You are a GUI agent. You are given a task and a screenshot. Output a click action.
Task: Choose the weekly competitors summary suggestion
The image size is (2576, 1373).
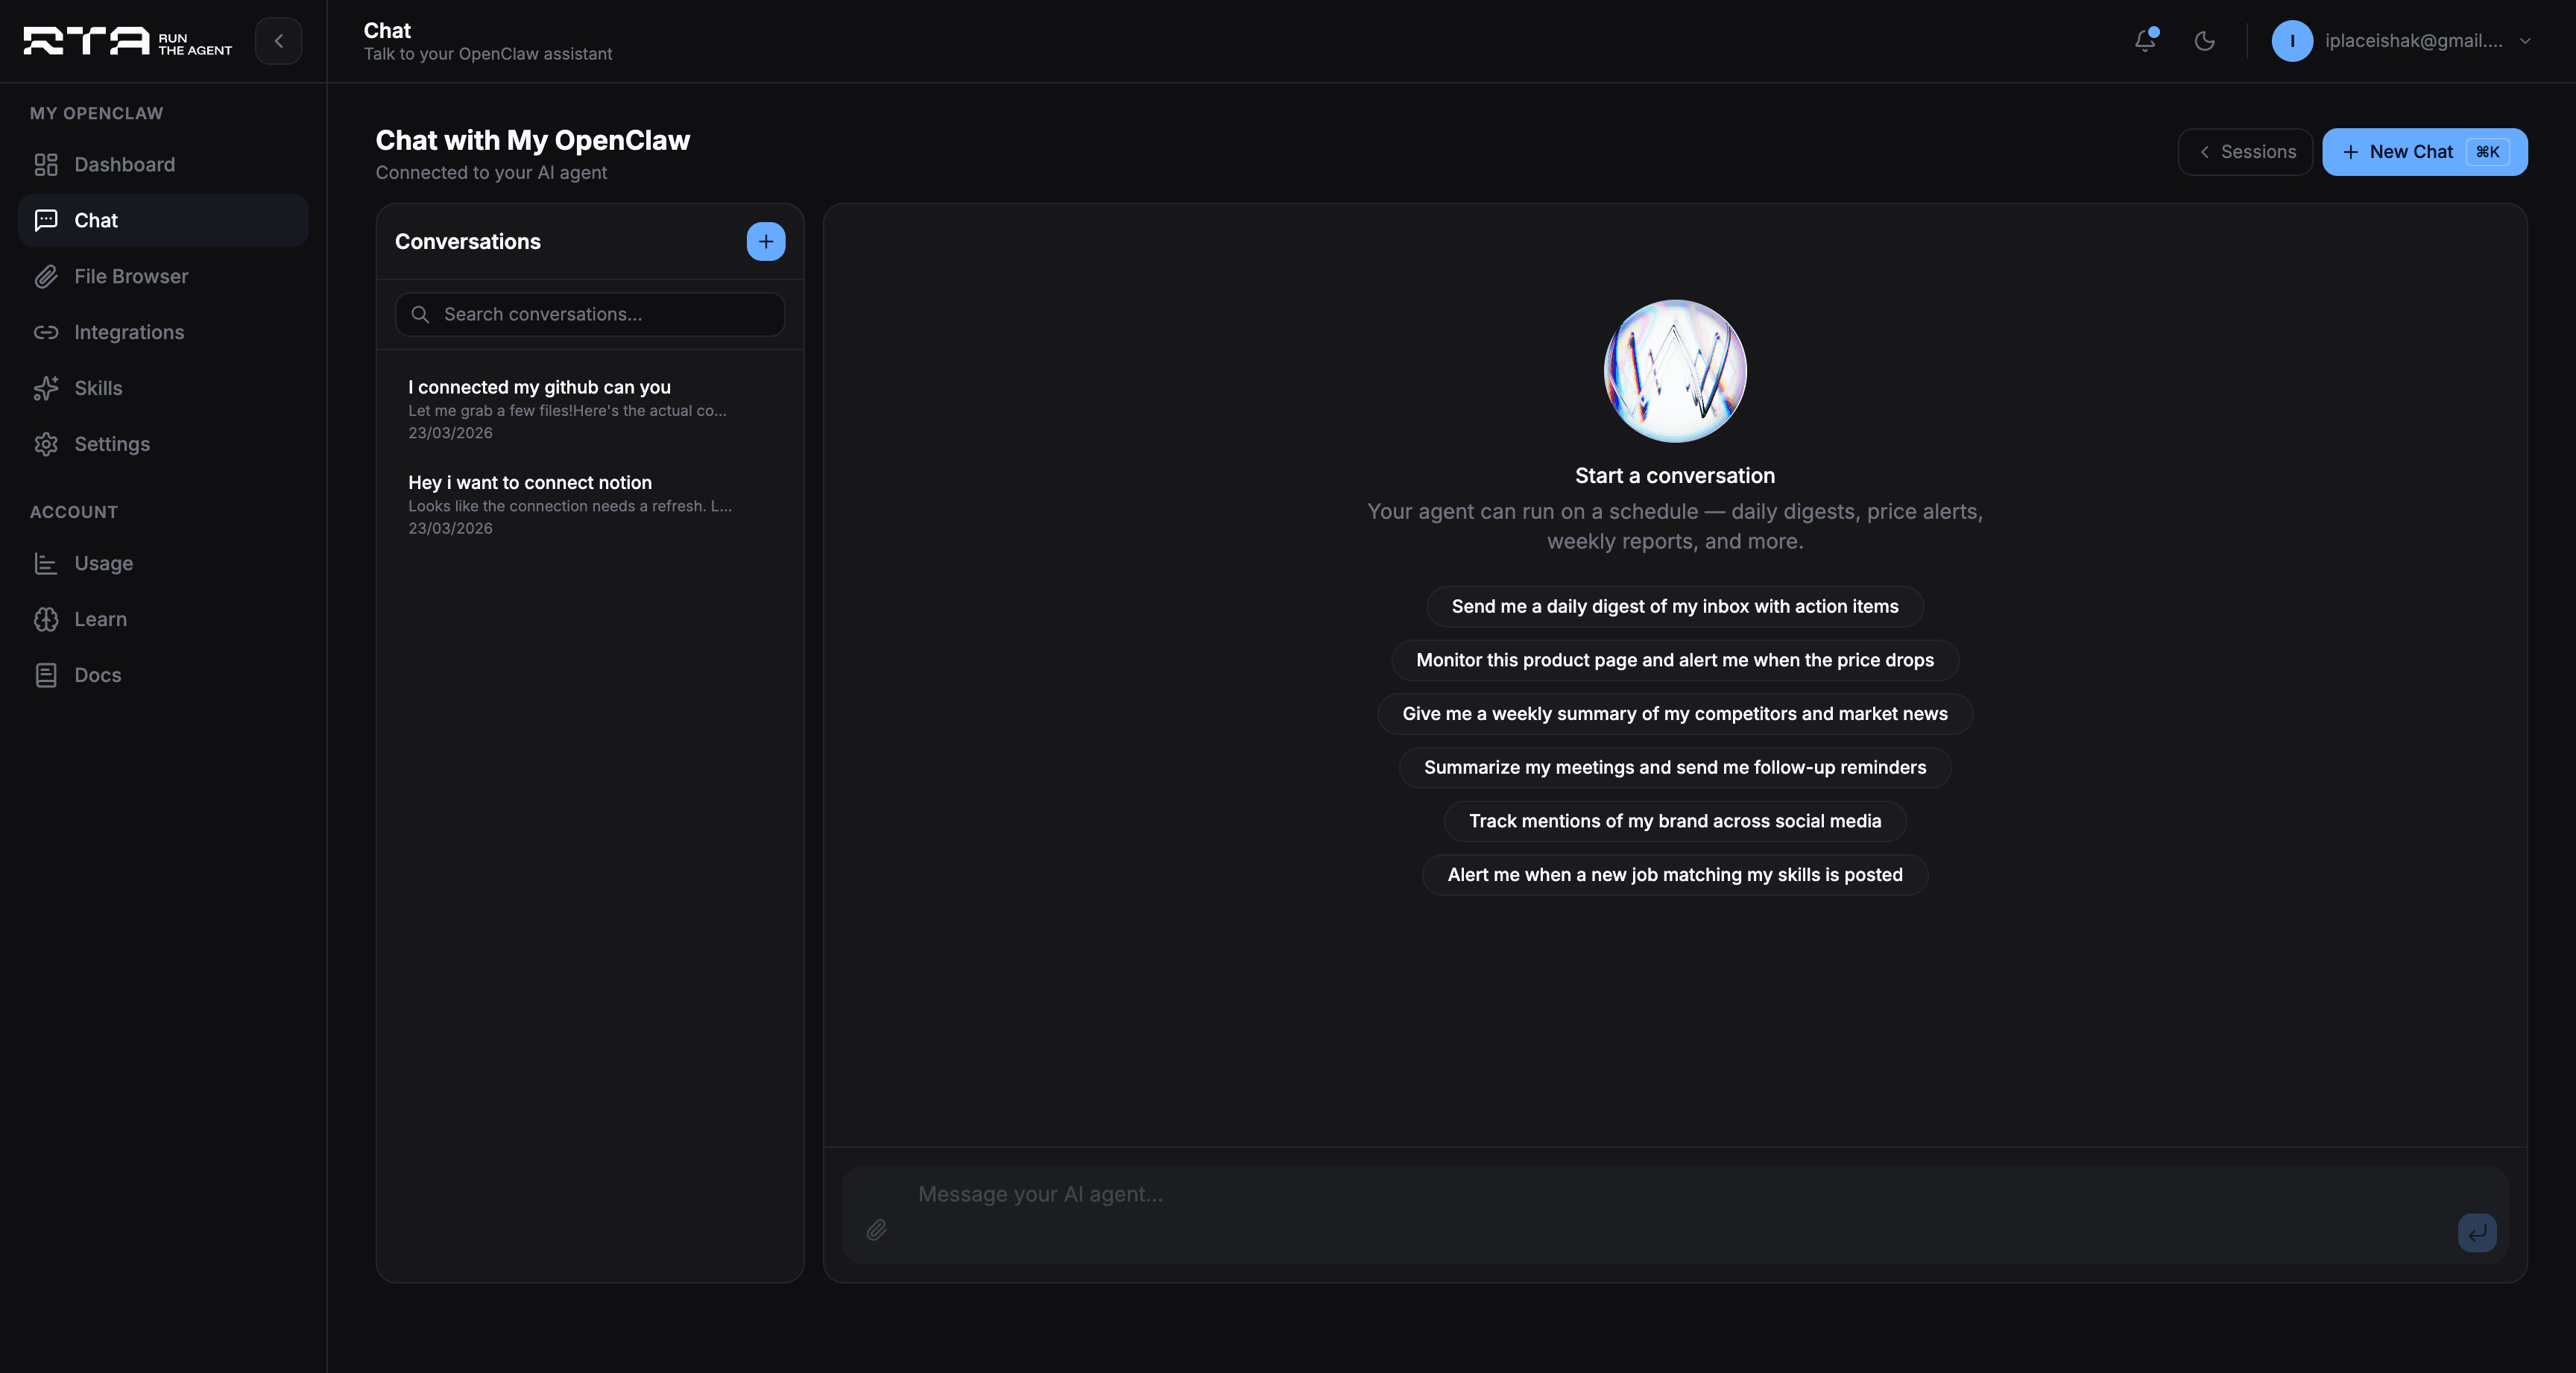click(x=1675, y=713)
